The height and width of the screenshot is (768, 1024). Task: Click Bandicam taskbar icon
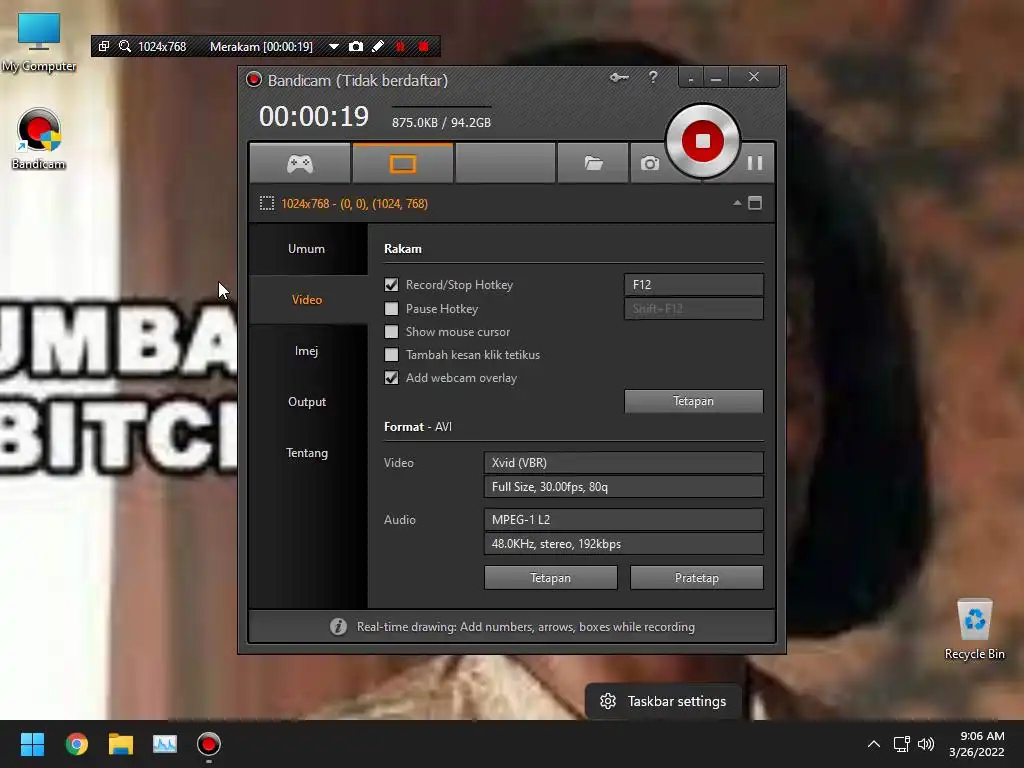(209, 744)
